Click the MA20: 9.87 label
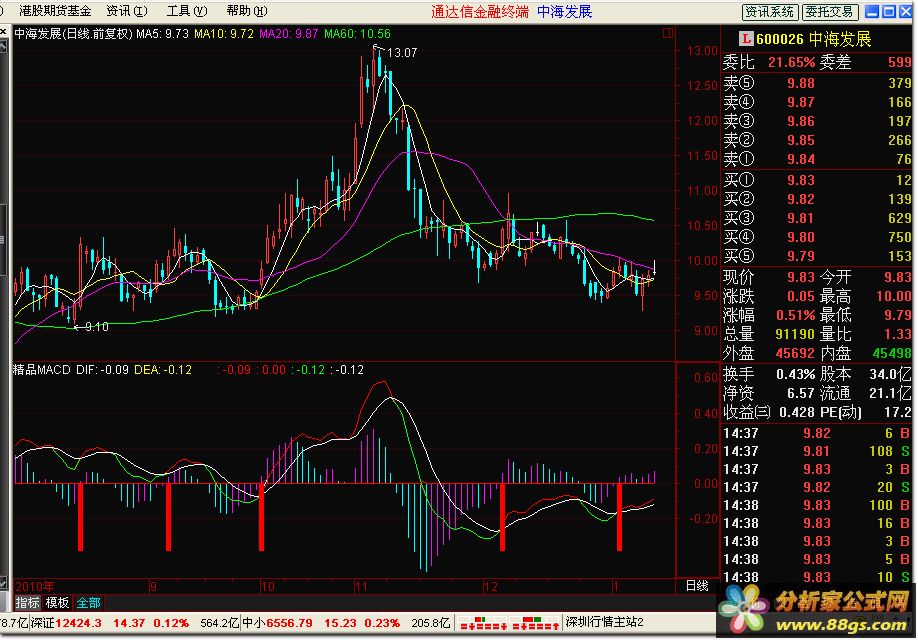This screenshot has width=918, height=640. point(289,34)
